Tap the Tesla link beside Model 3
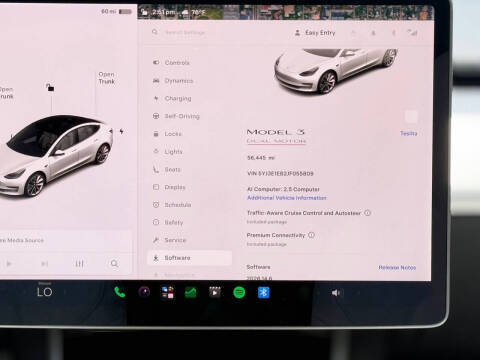480x360 pixels. pos(408,133)
